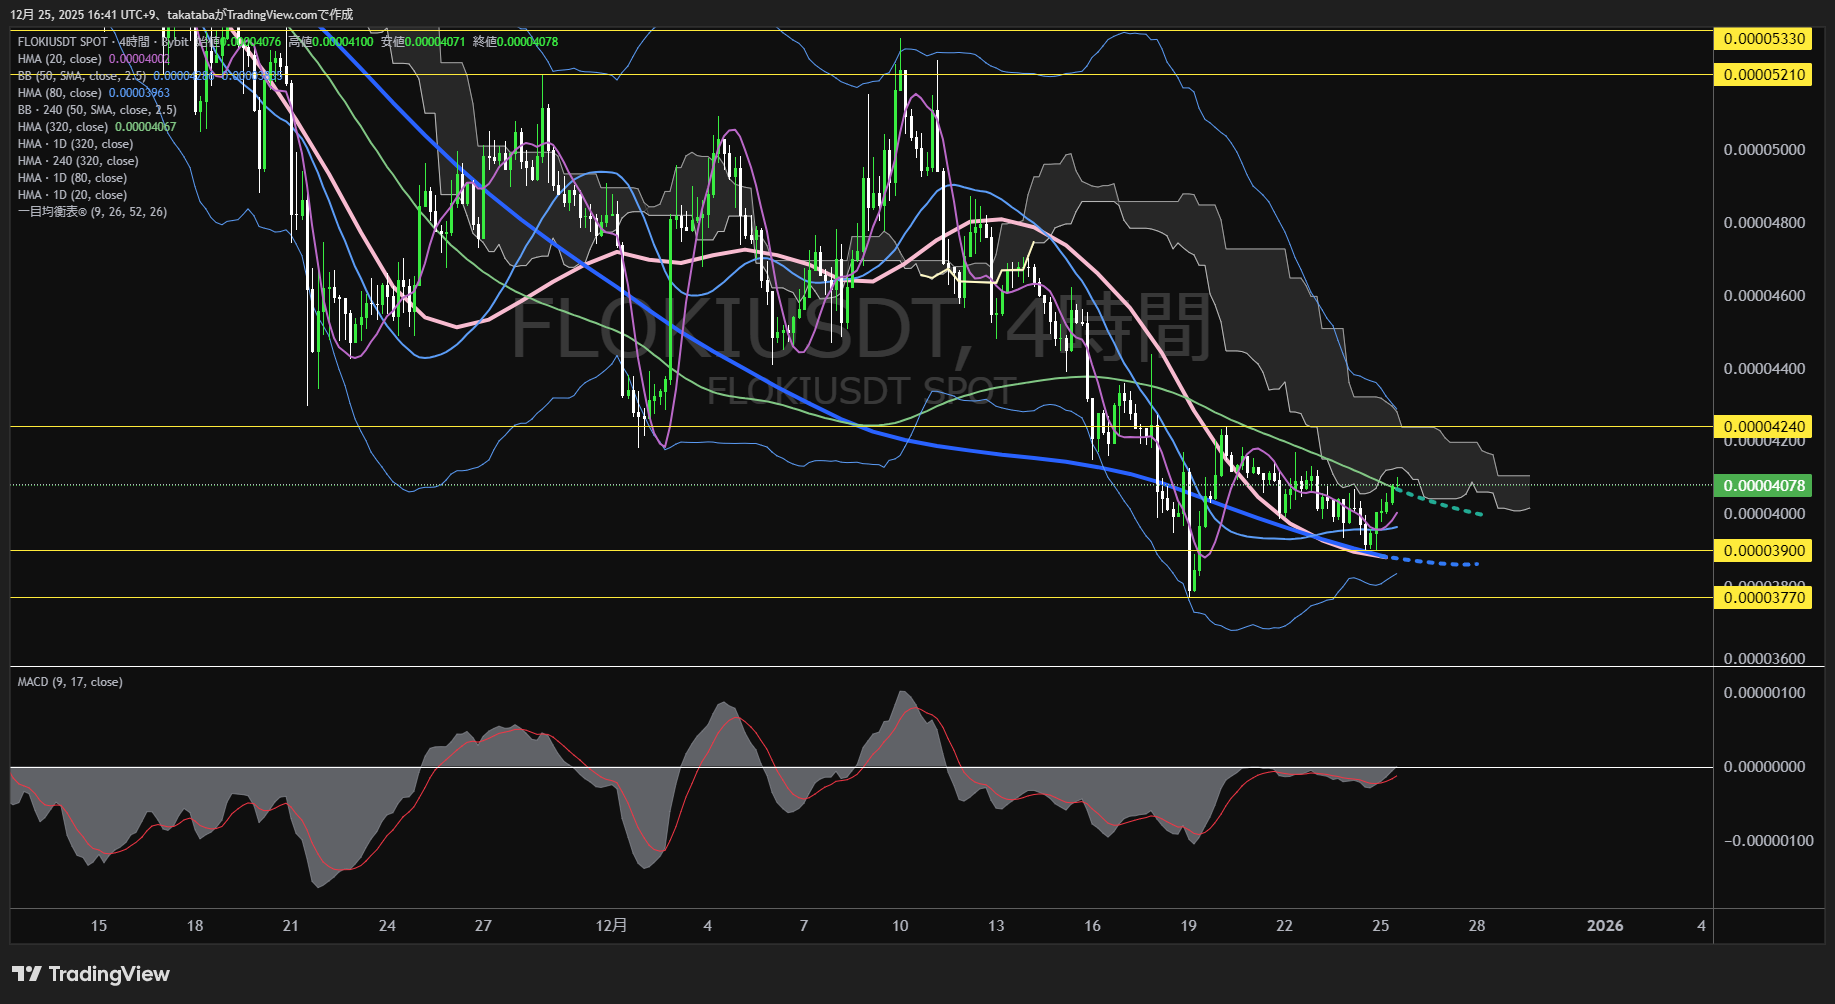Click the yellow 0.00004240 horizontal line label

(x=1764, y=427)
